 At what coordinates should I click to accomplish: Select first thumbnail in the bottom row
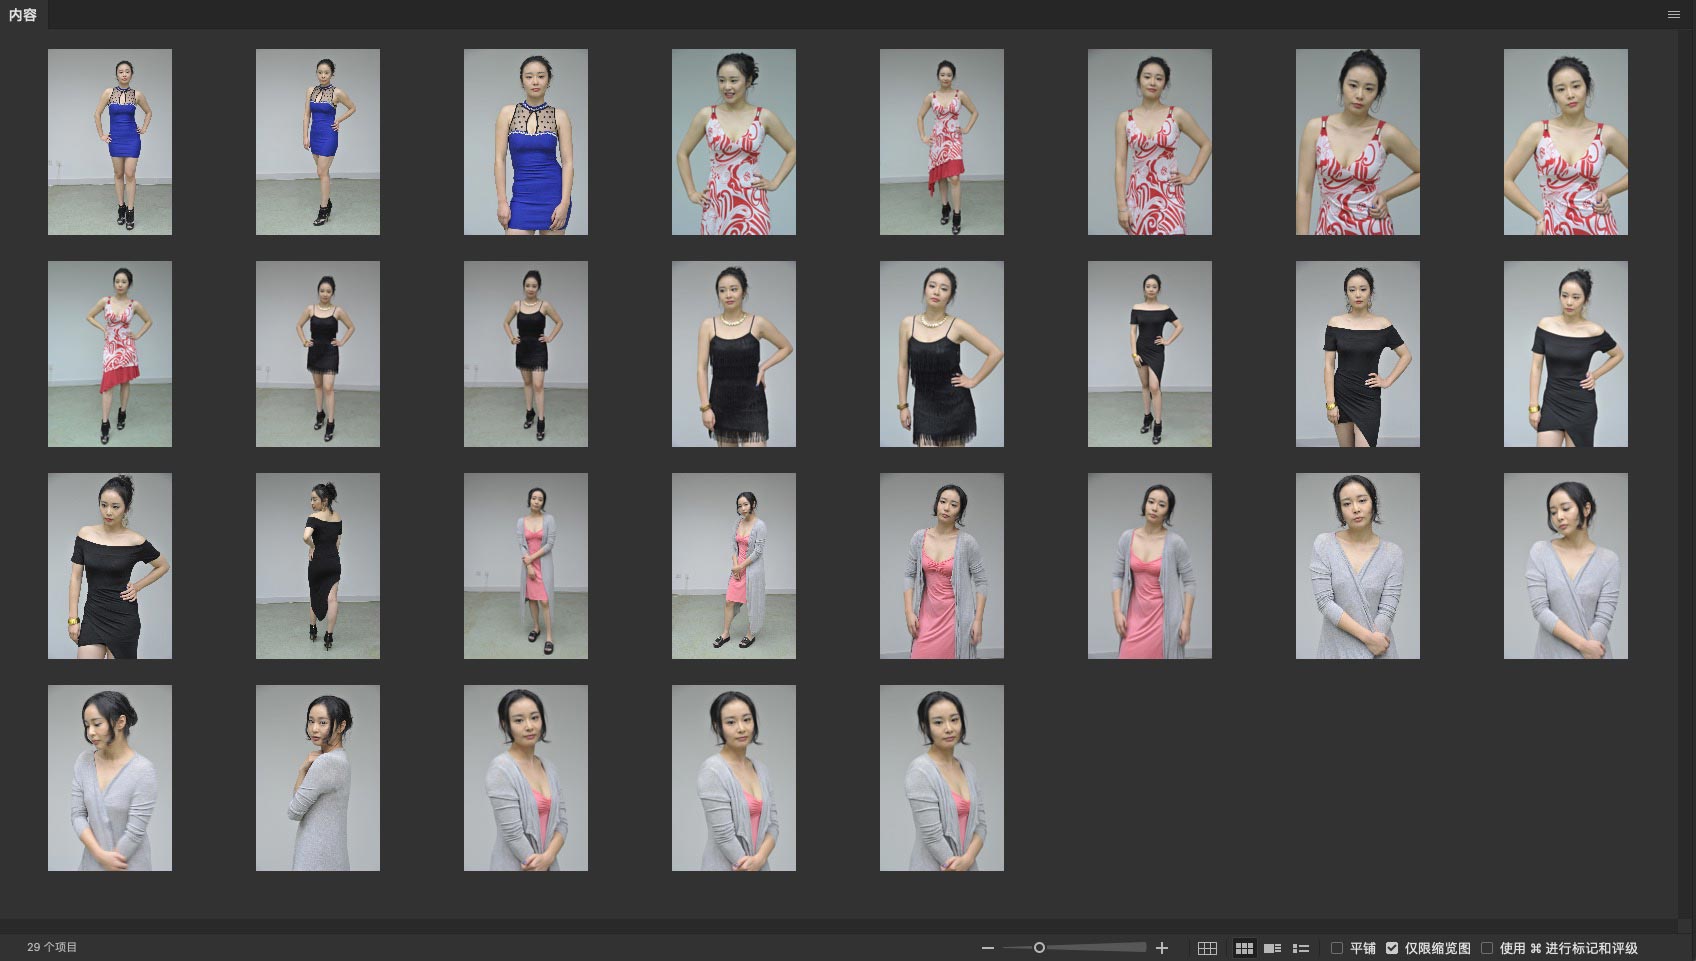110,778
